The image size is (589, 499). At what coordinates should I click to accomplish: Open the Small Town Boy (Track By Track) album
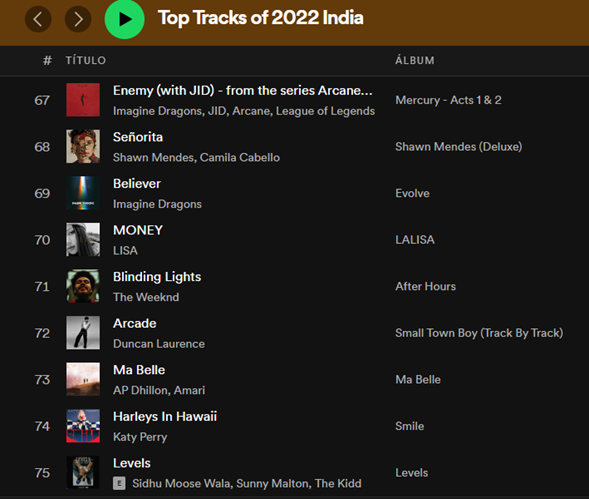479,333
